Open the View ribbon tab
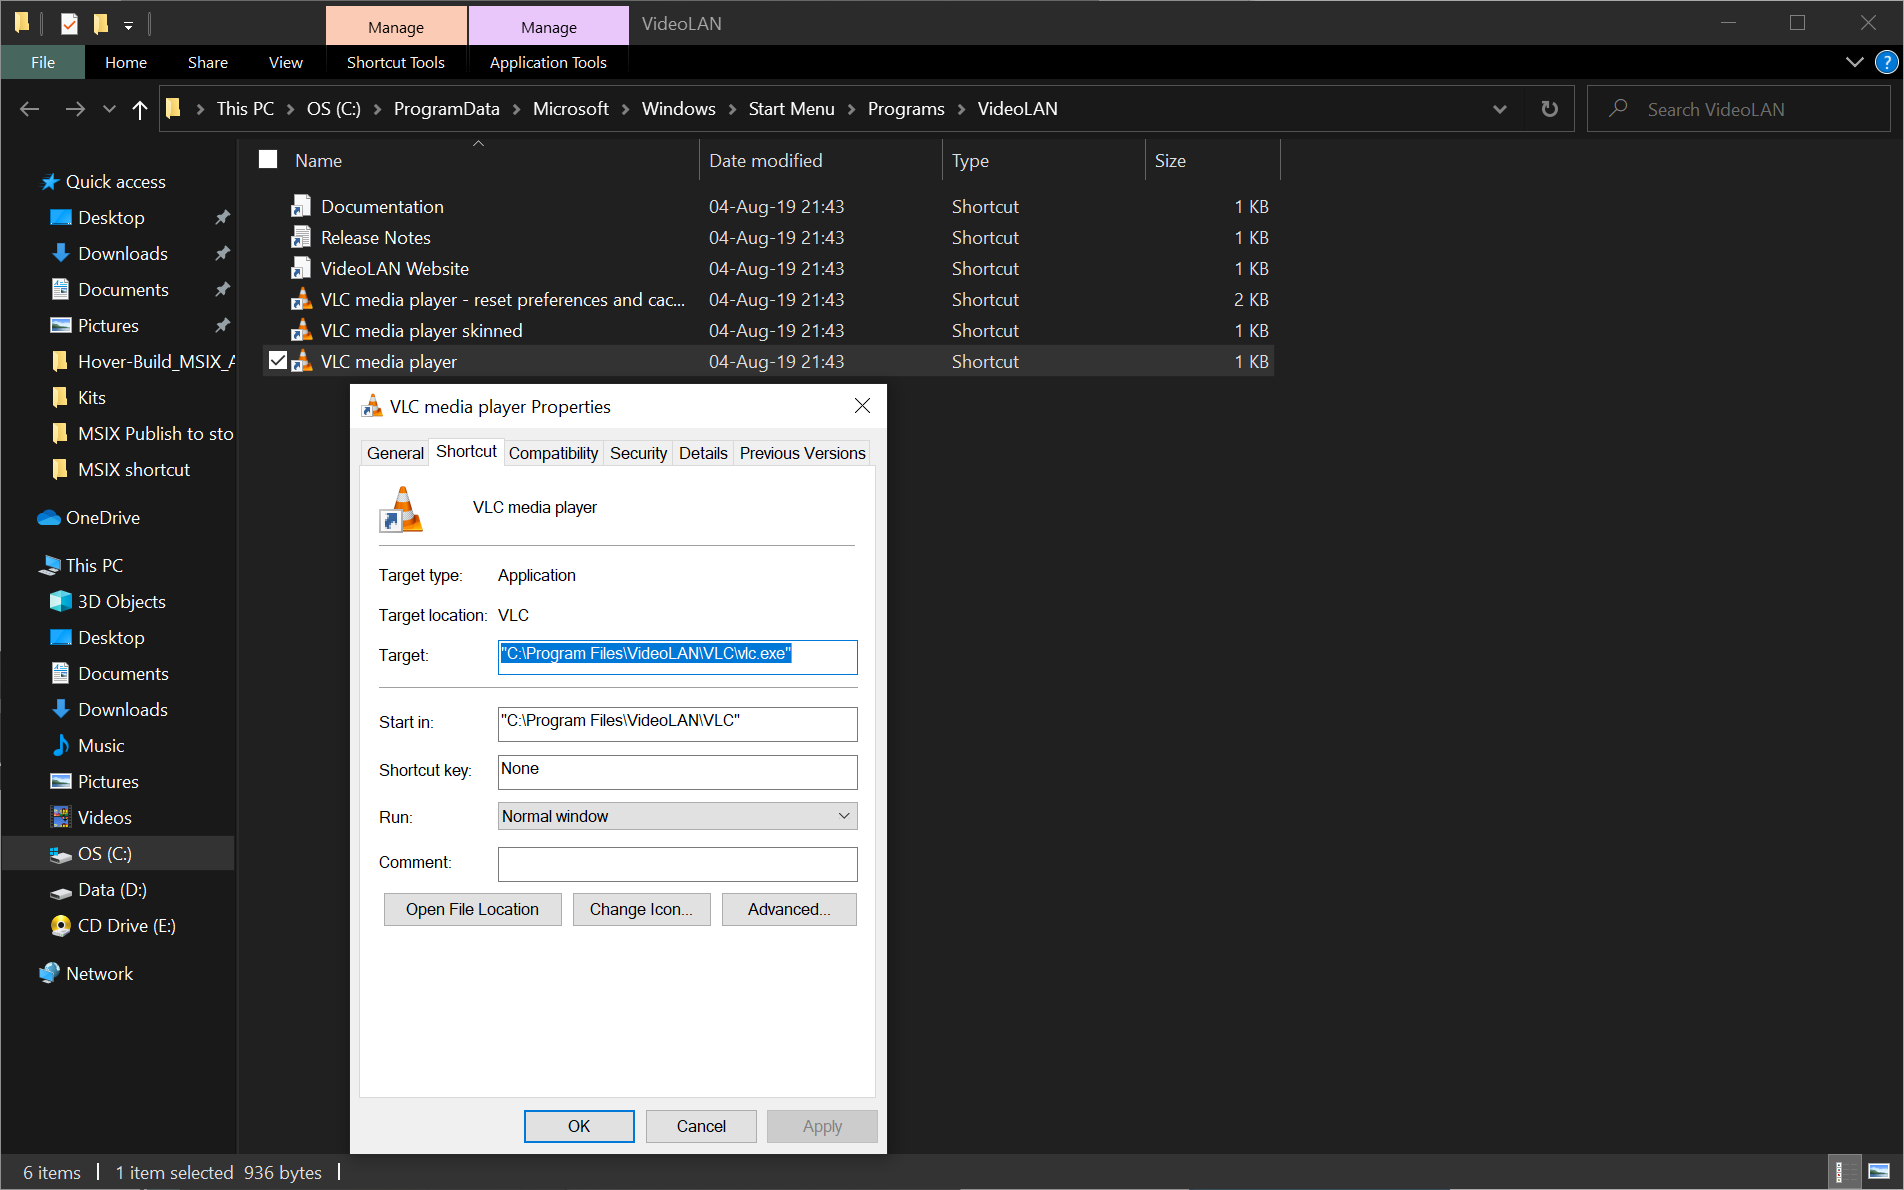Viewport: 1904px width, 1190px height. [286, 62]
